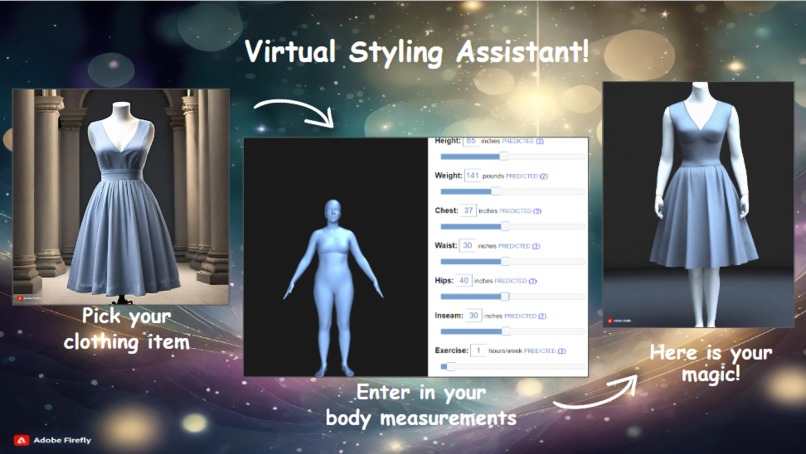Click the "Inseam:" label
The height and width of the screenshot is (454, 806).
449,315
